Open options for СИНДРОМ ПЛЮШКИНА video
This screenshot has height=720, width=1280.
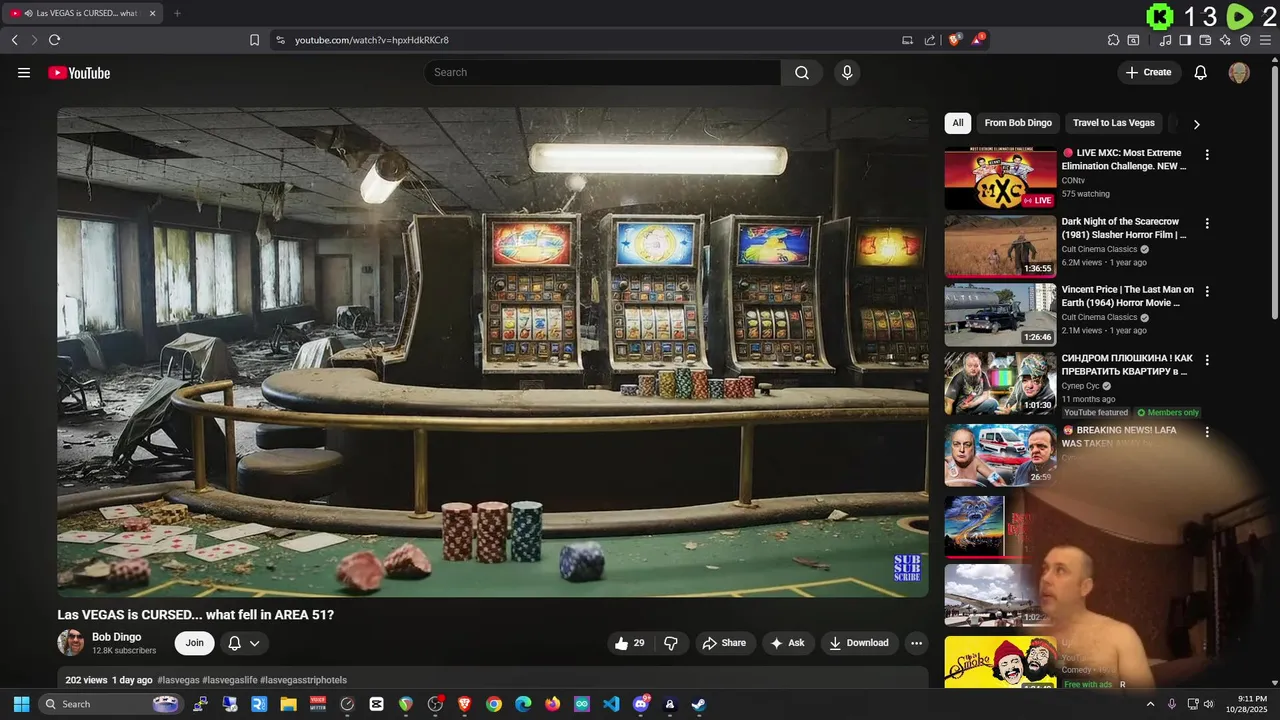1207,359
